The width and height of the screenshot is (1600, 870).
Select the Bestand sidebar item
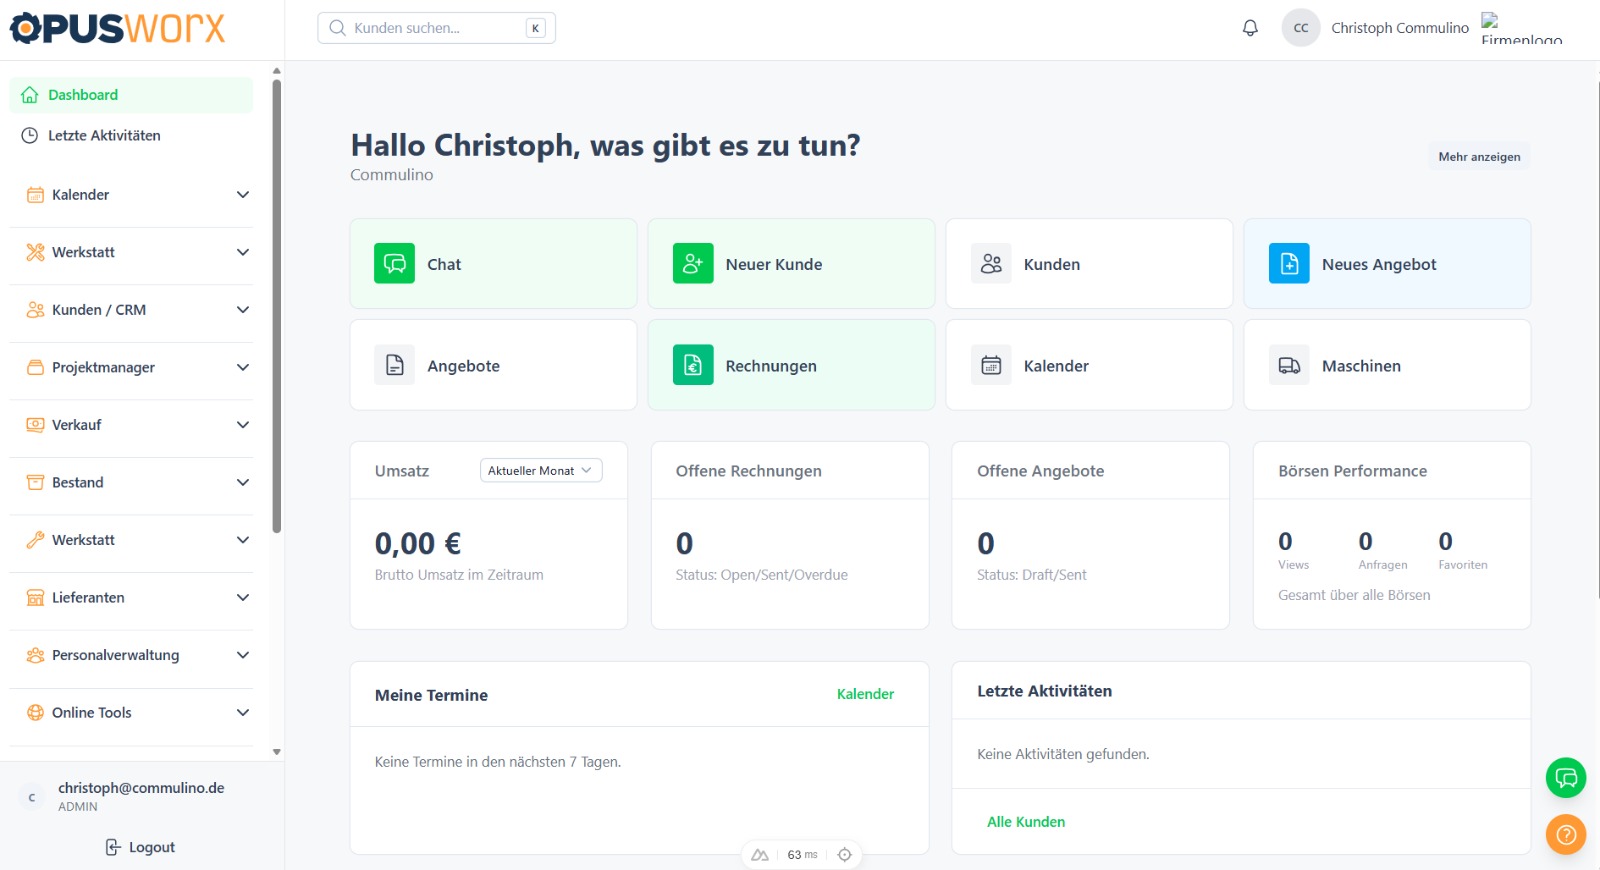click(131, 482)
